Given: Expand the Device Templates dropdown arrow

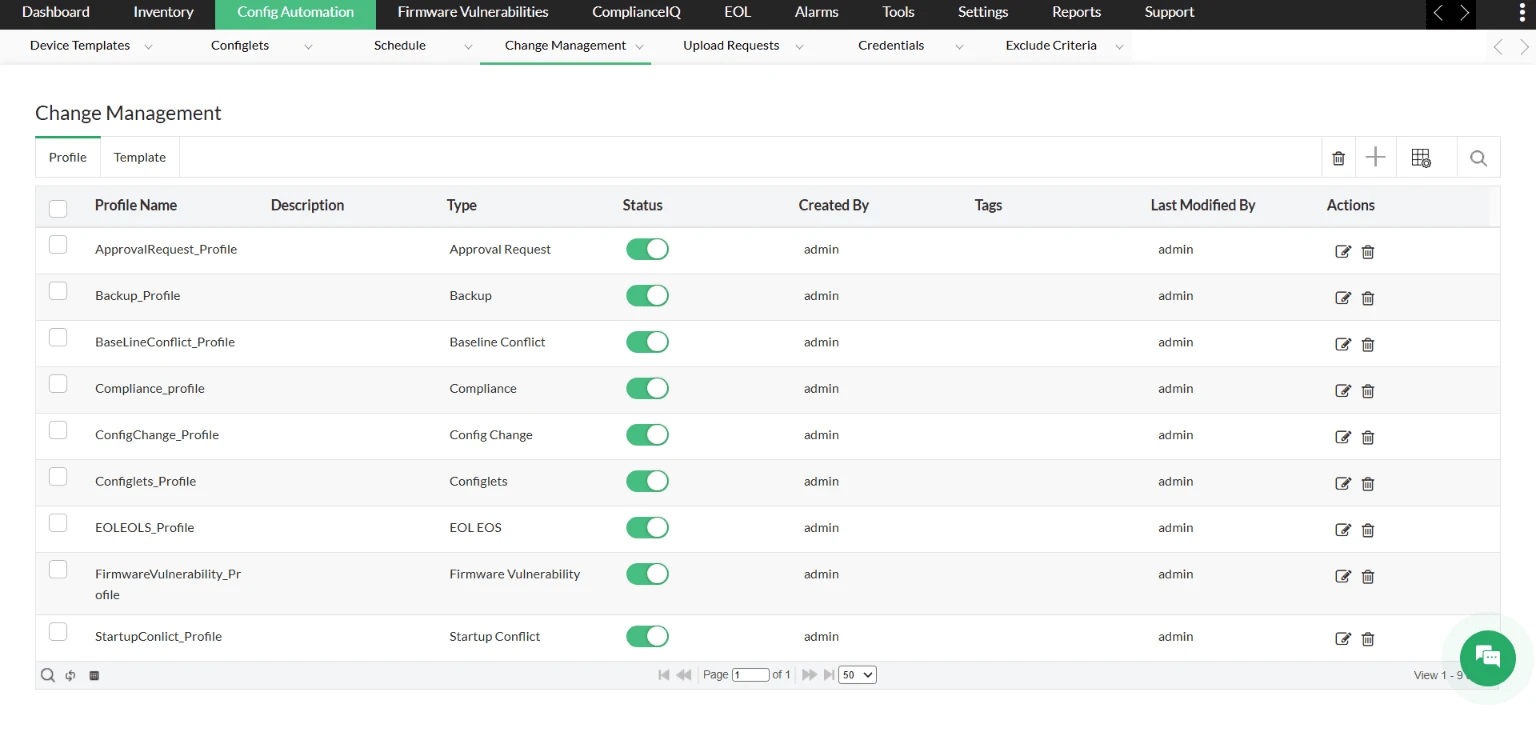Looking at the screenshot, I should 148,47.
